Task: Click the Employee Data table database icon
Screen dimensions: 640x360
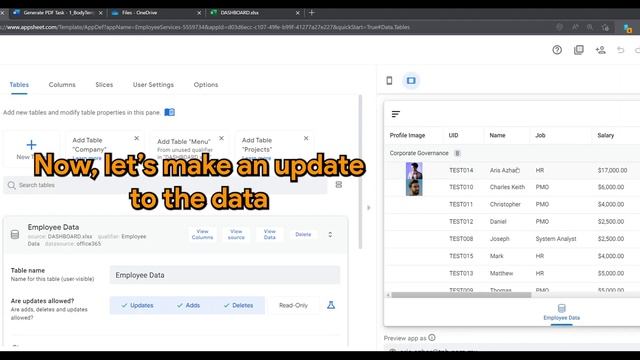Action: pos(15,234)
